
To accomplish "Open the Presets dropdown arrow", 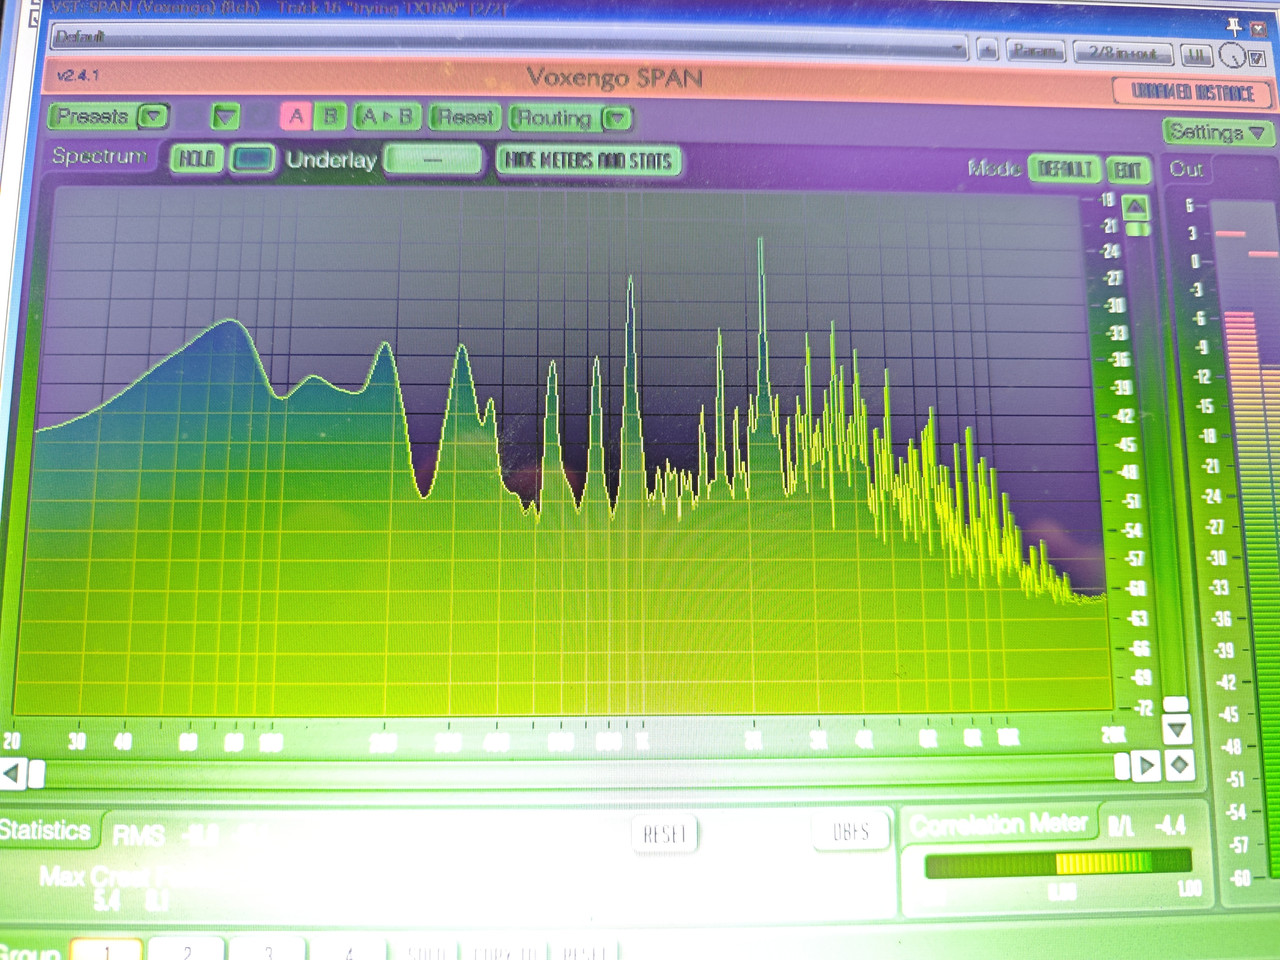I will 153,117.
